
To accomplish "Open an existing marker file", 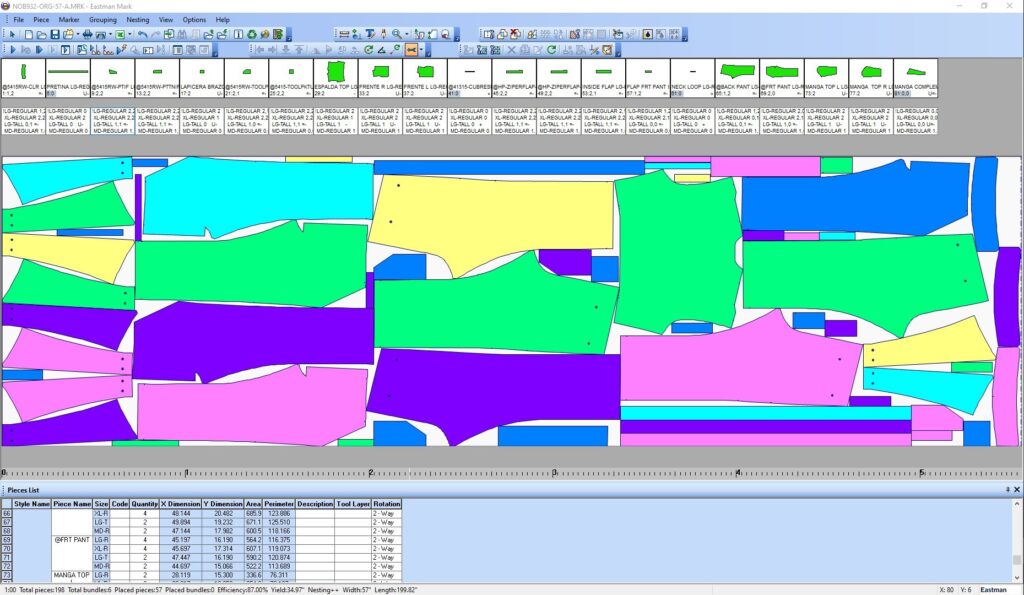I will [43, 35].
